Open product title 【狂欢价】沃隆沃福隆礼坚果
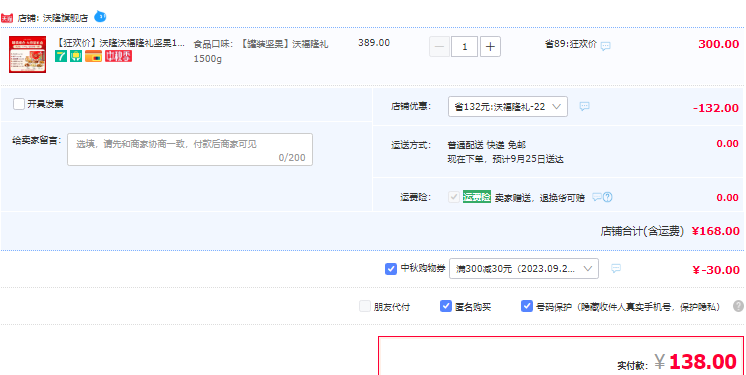 pos(120,43)
